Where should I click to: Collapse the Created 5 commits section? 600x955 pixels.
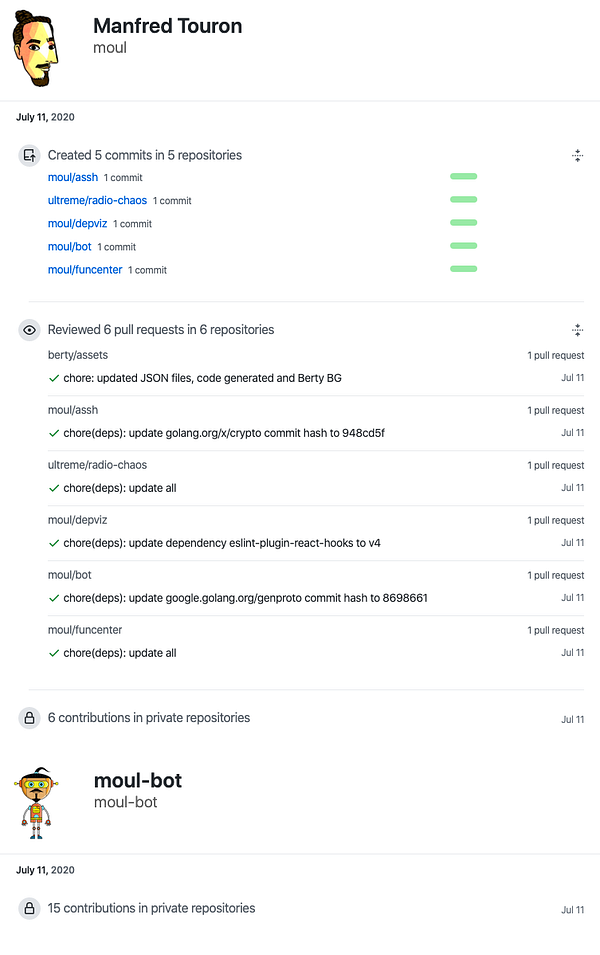[x=577, y=155]
